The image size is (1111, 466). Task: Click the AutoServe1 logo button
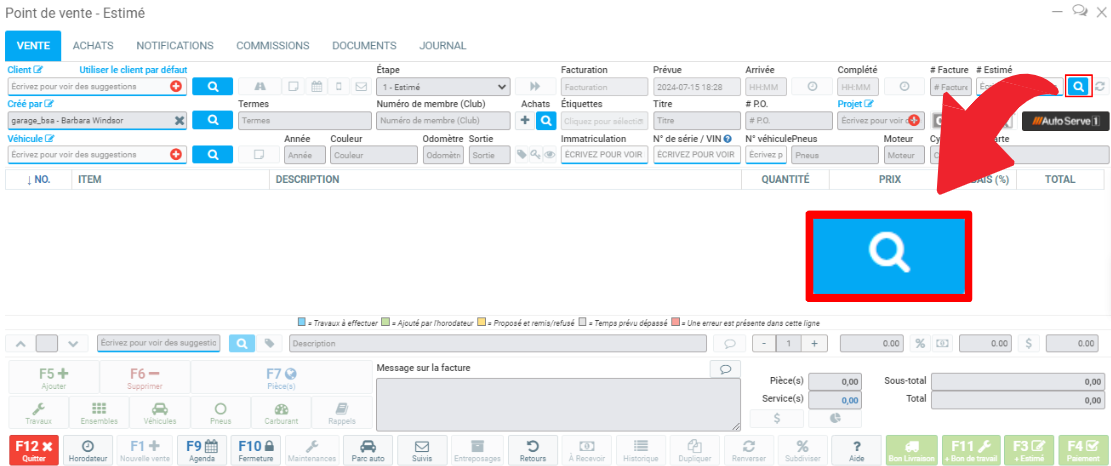(1065, 121)
